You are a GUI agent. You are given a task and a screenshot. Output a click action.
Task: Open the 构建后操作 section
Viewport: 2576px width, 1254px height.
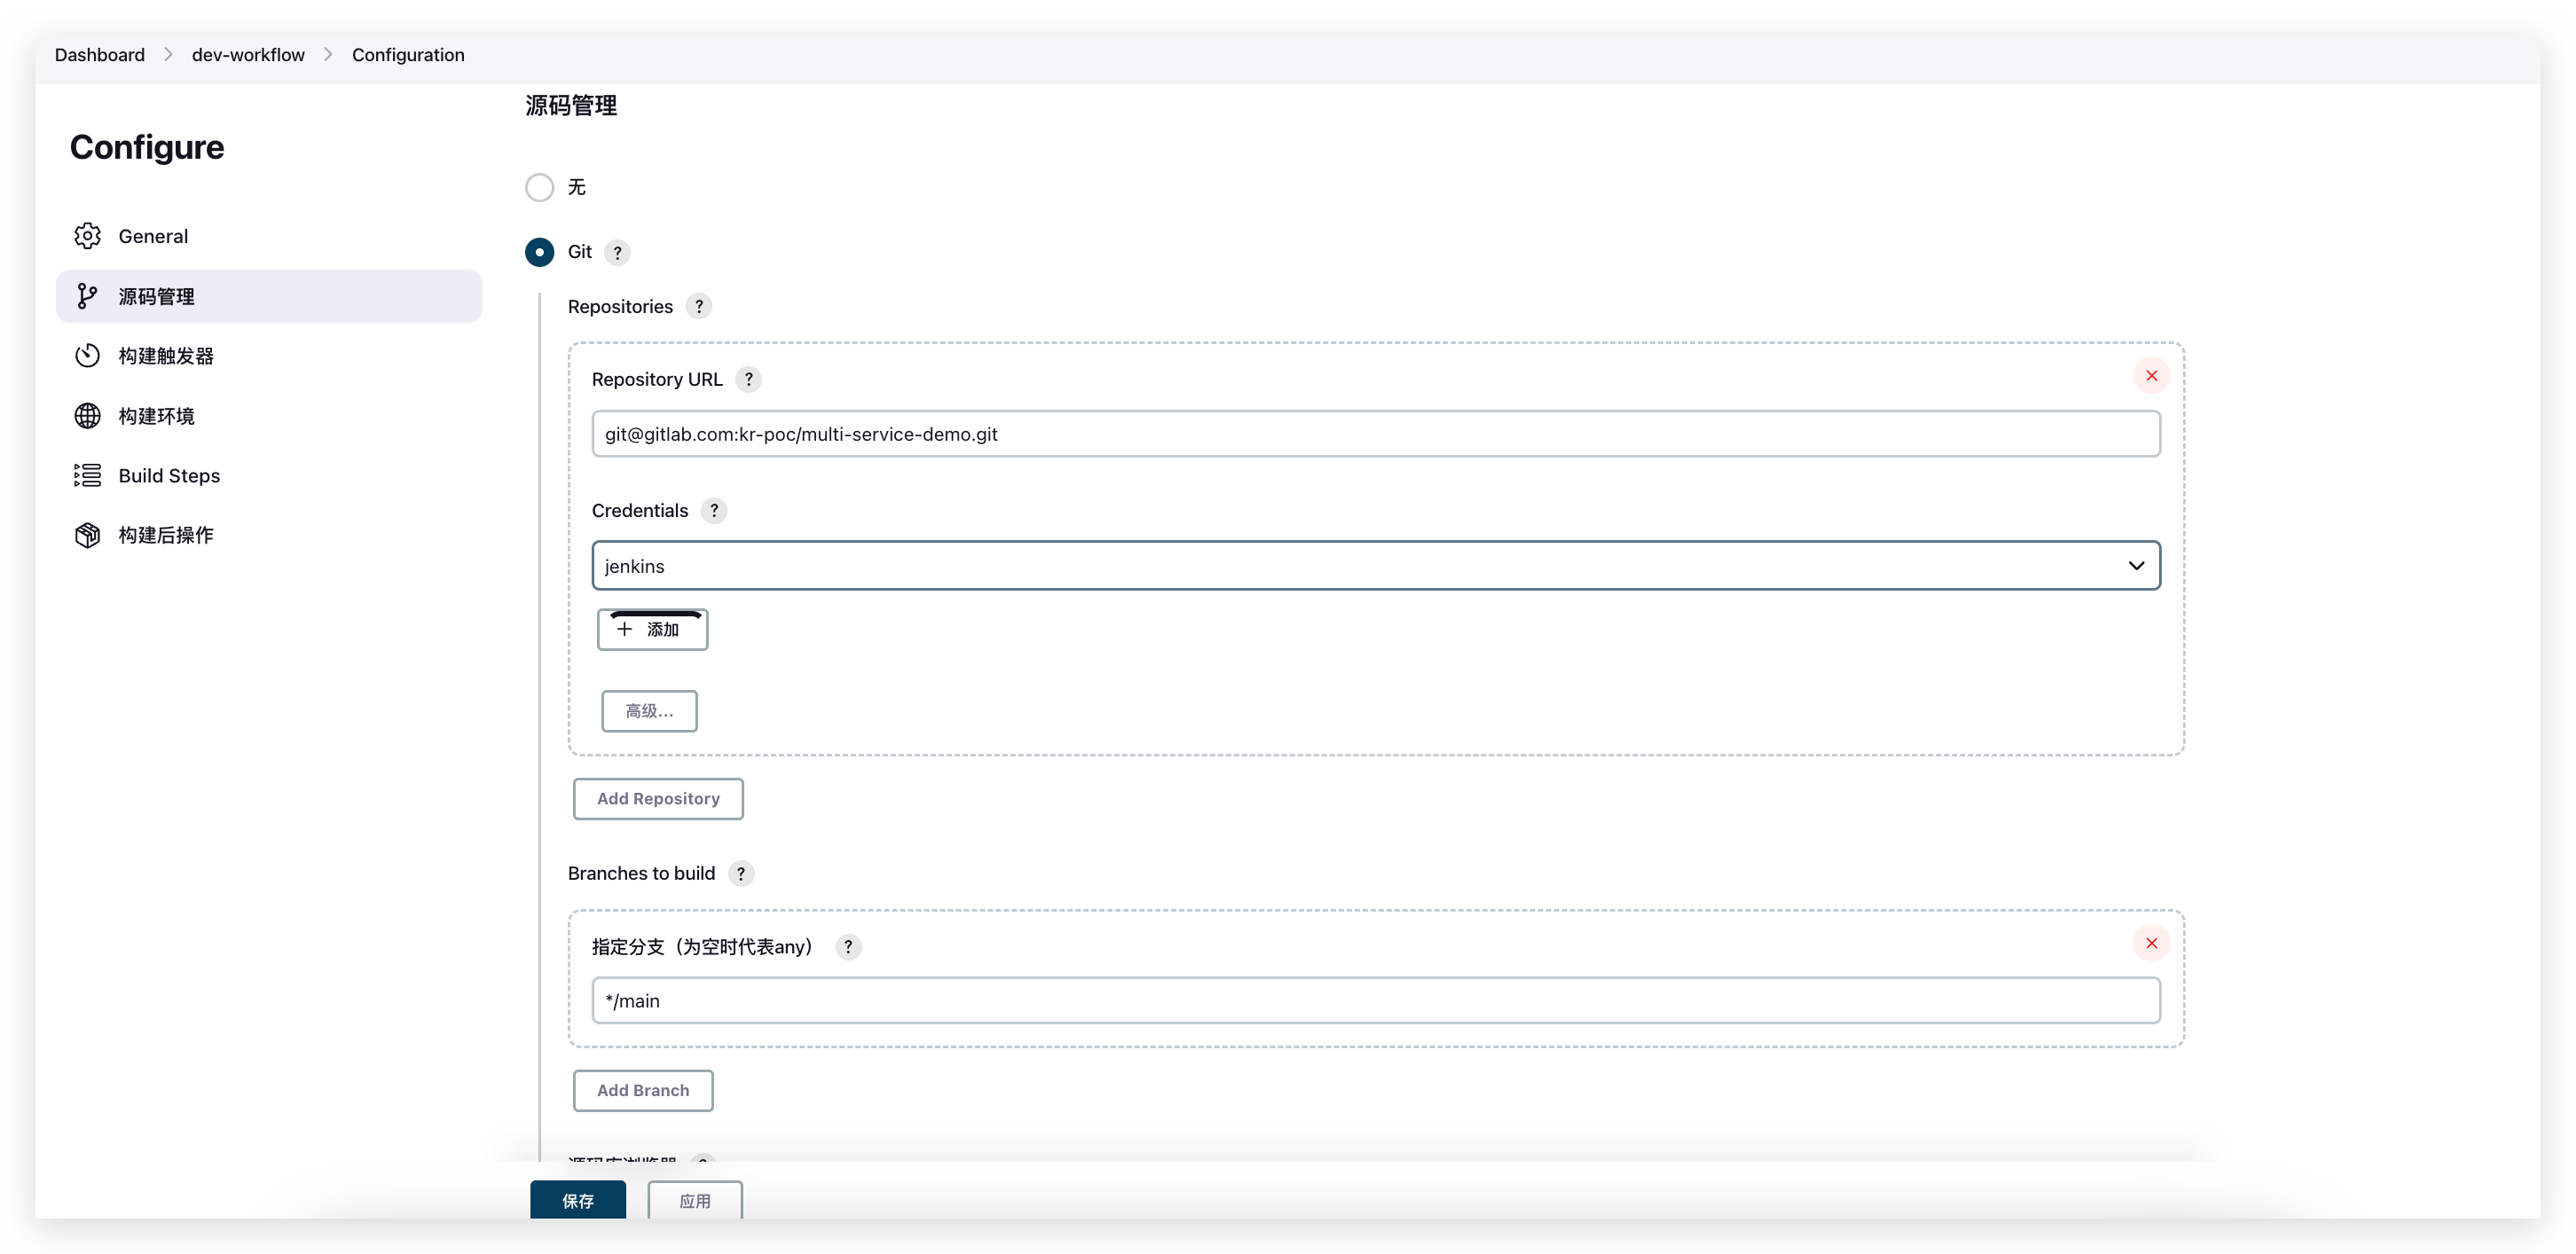pyautogui.click(x=268, y=535)
